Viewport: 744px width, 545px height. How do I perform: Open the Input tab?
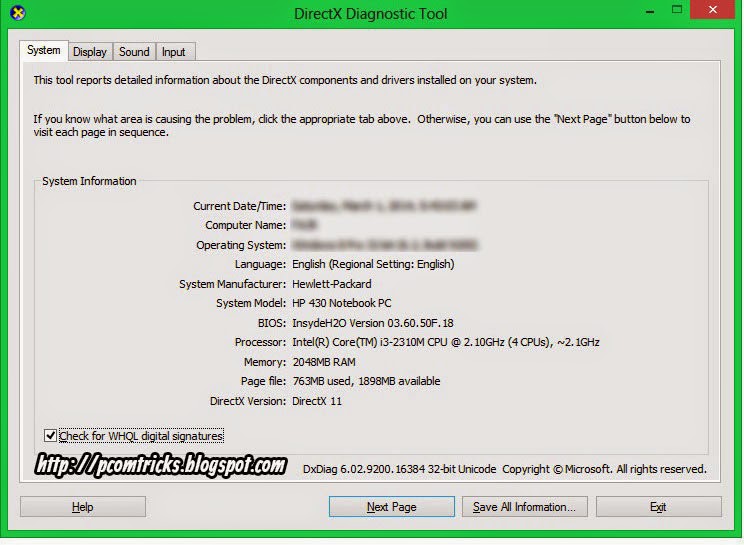click(174, 52)
